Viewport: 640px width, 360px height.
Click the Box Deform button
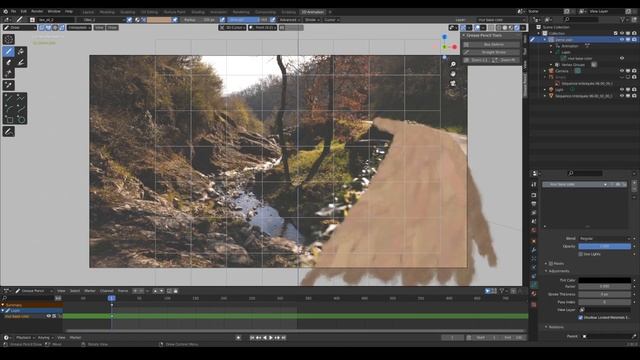[x=491, y=44]
